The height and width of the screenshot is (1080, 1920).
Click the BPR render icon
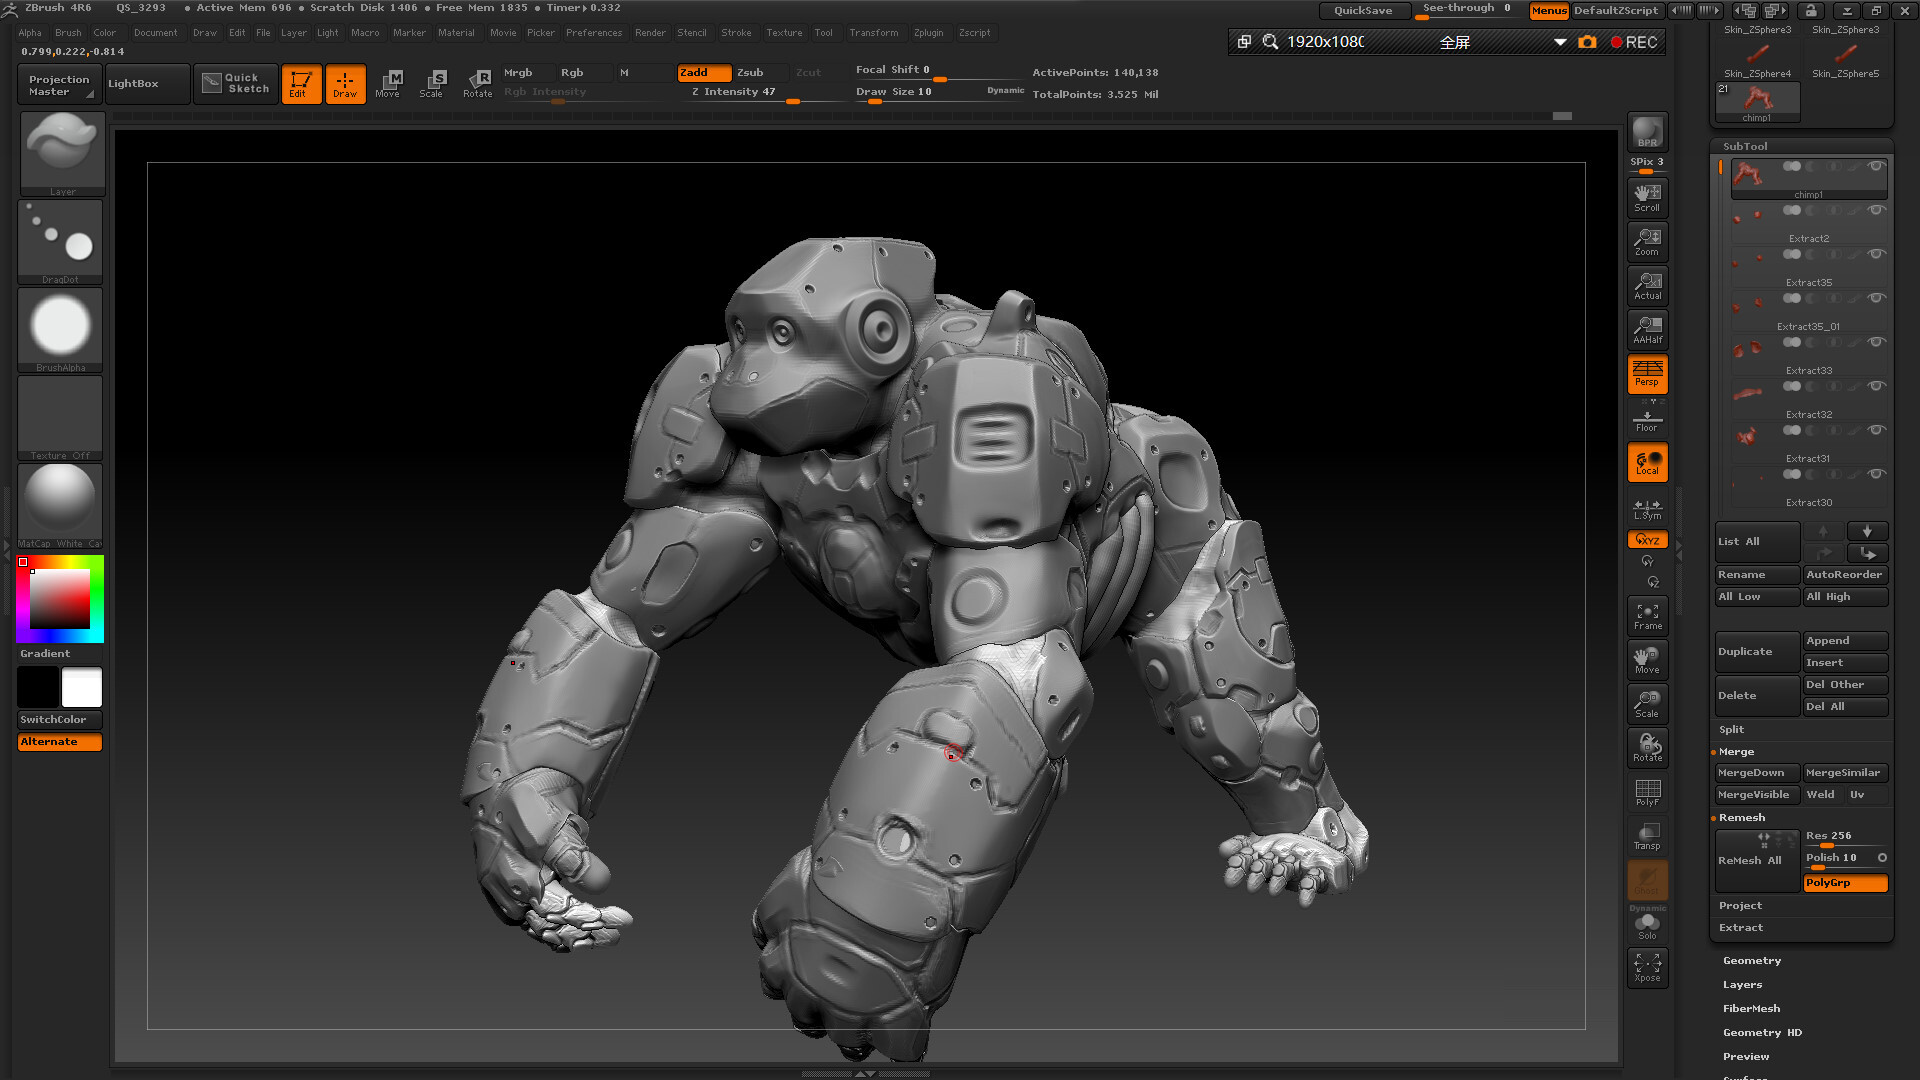point(1646,130)
